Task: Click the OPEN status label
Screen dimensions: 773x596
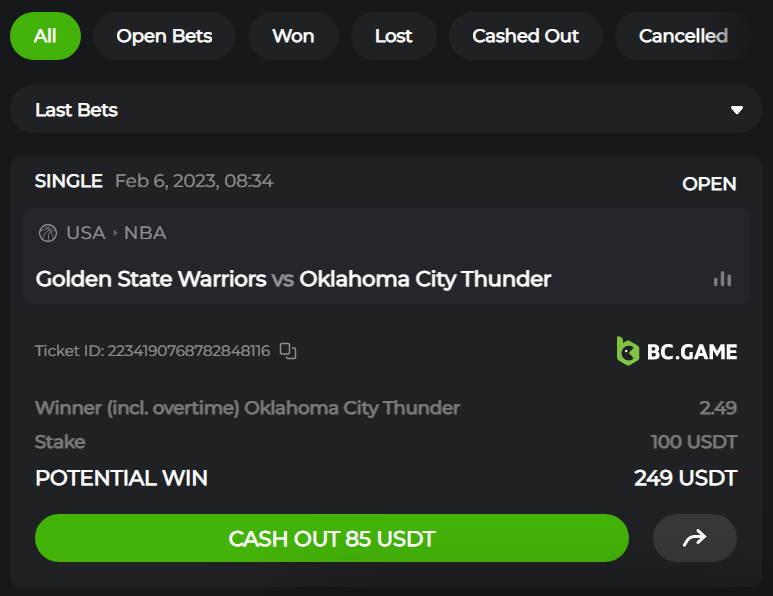Action: (709, 184)
